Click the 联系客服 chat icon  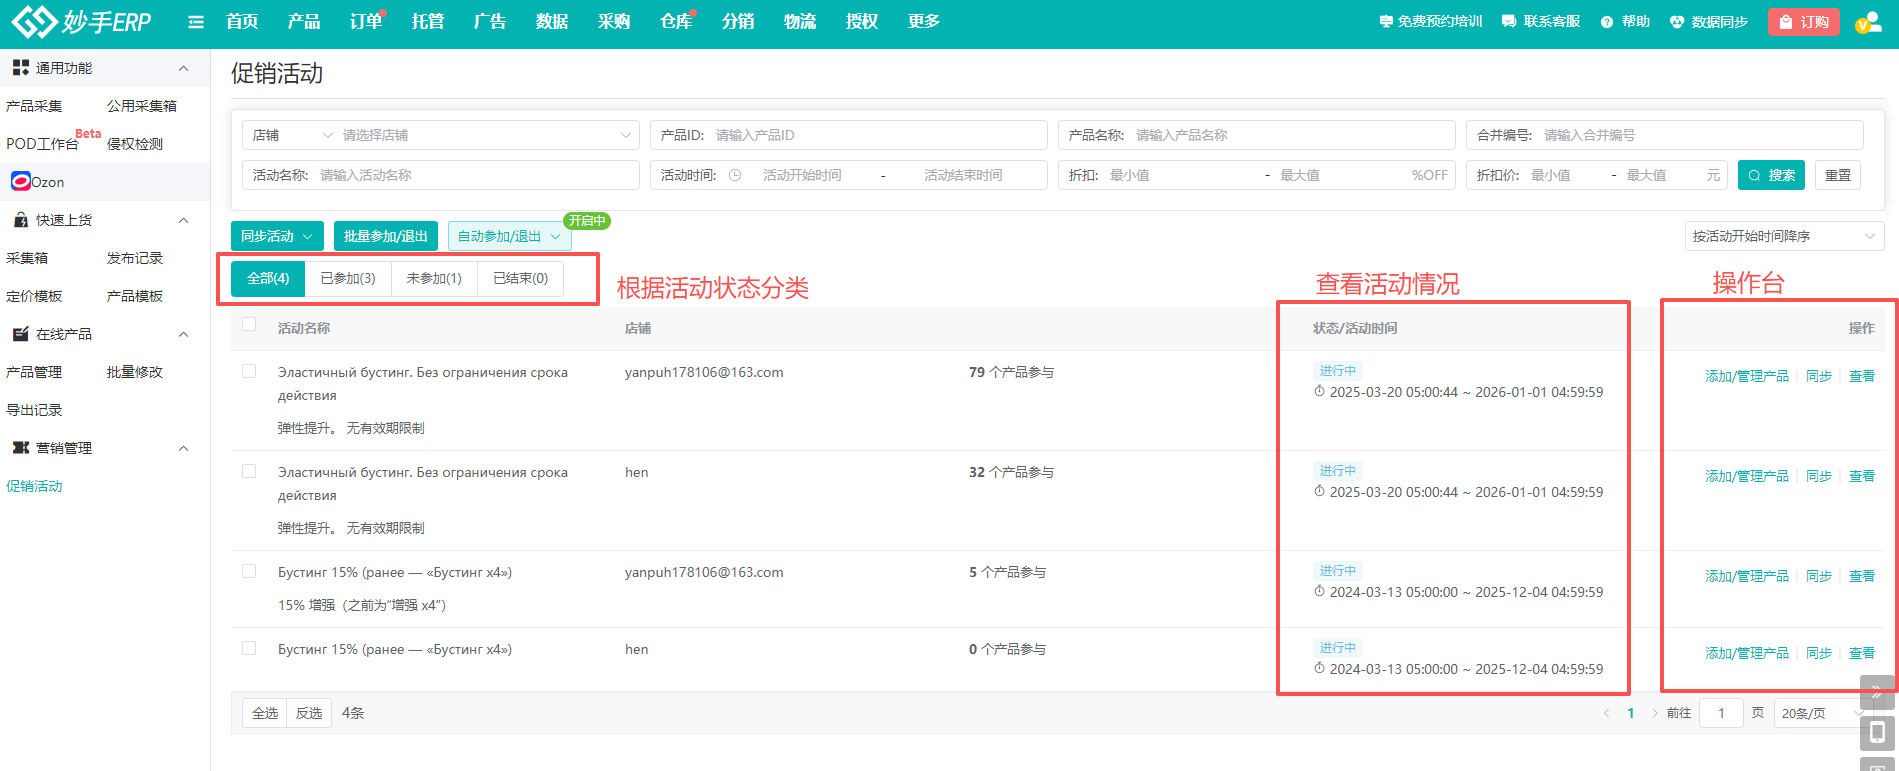pos(1509,22)
